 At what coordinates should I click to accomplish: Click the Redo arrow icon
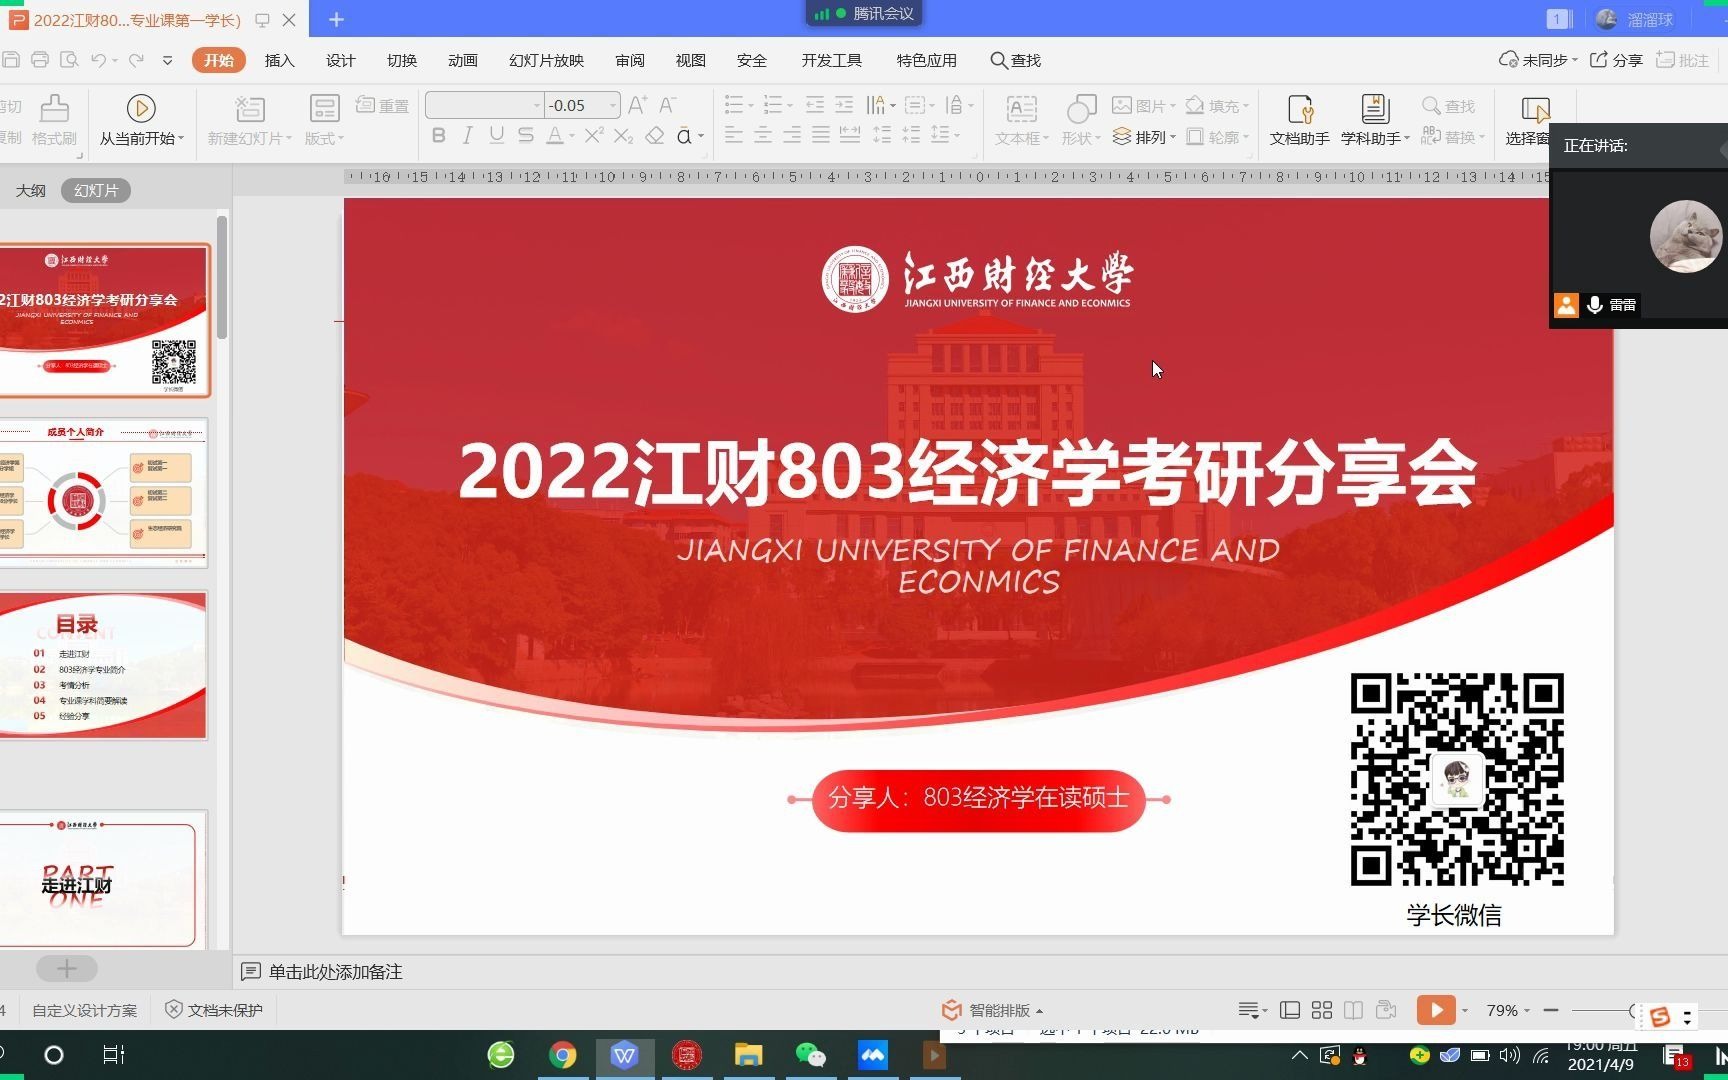coord(136,60)
